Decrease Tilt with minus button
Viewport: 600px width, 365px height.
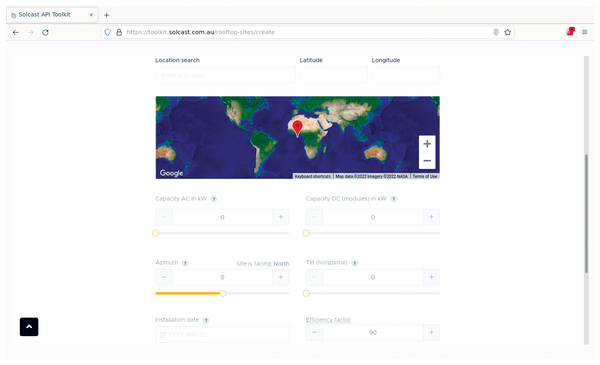(x=314, y=277)
